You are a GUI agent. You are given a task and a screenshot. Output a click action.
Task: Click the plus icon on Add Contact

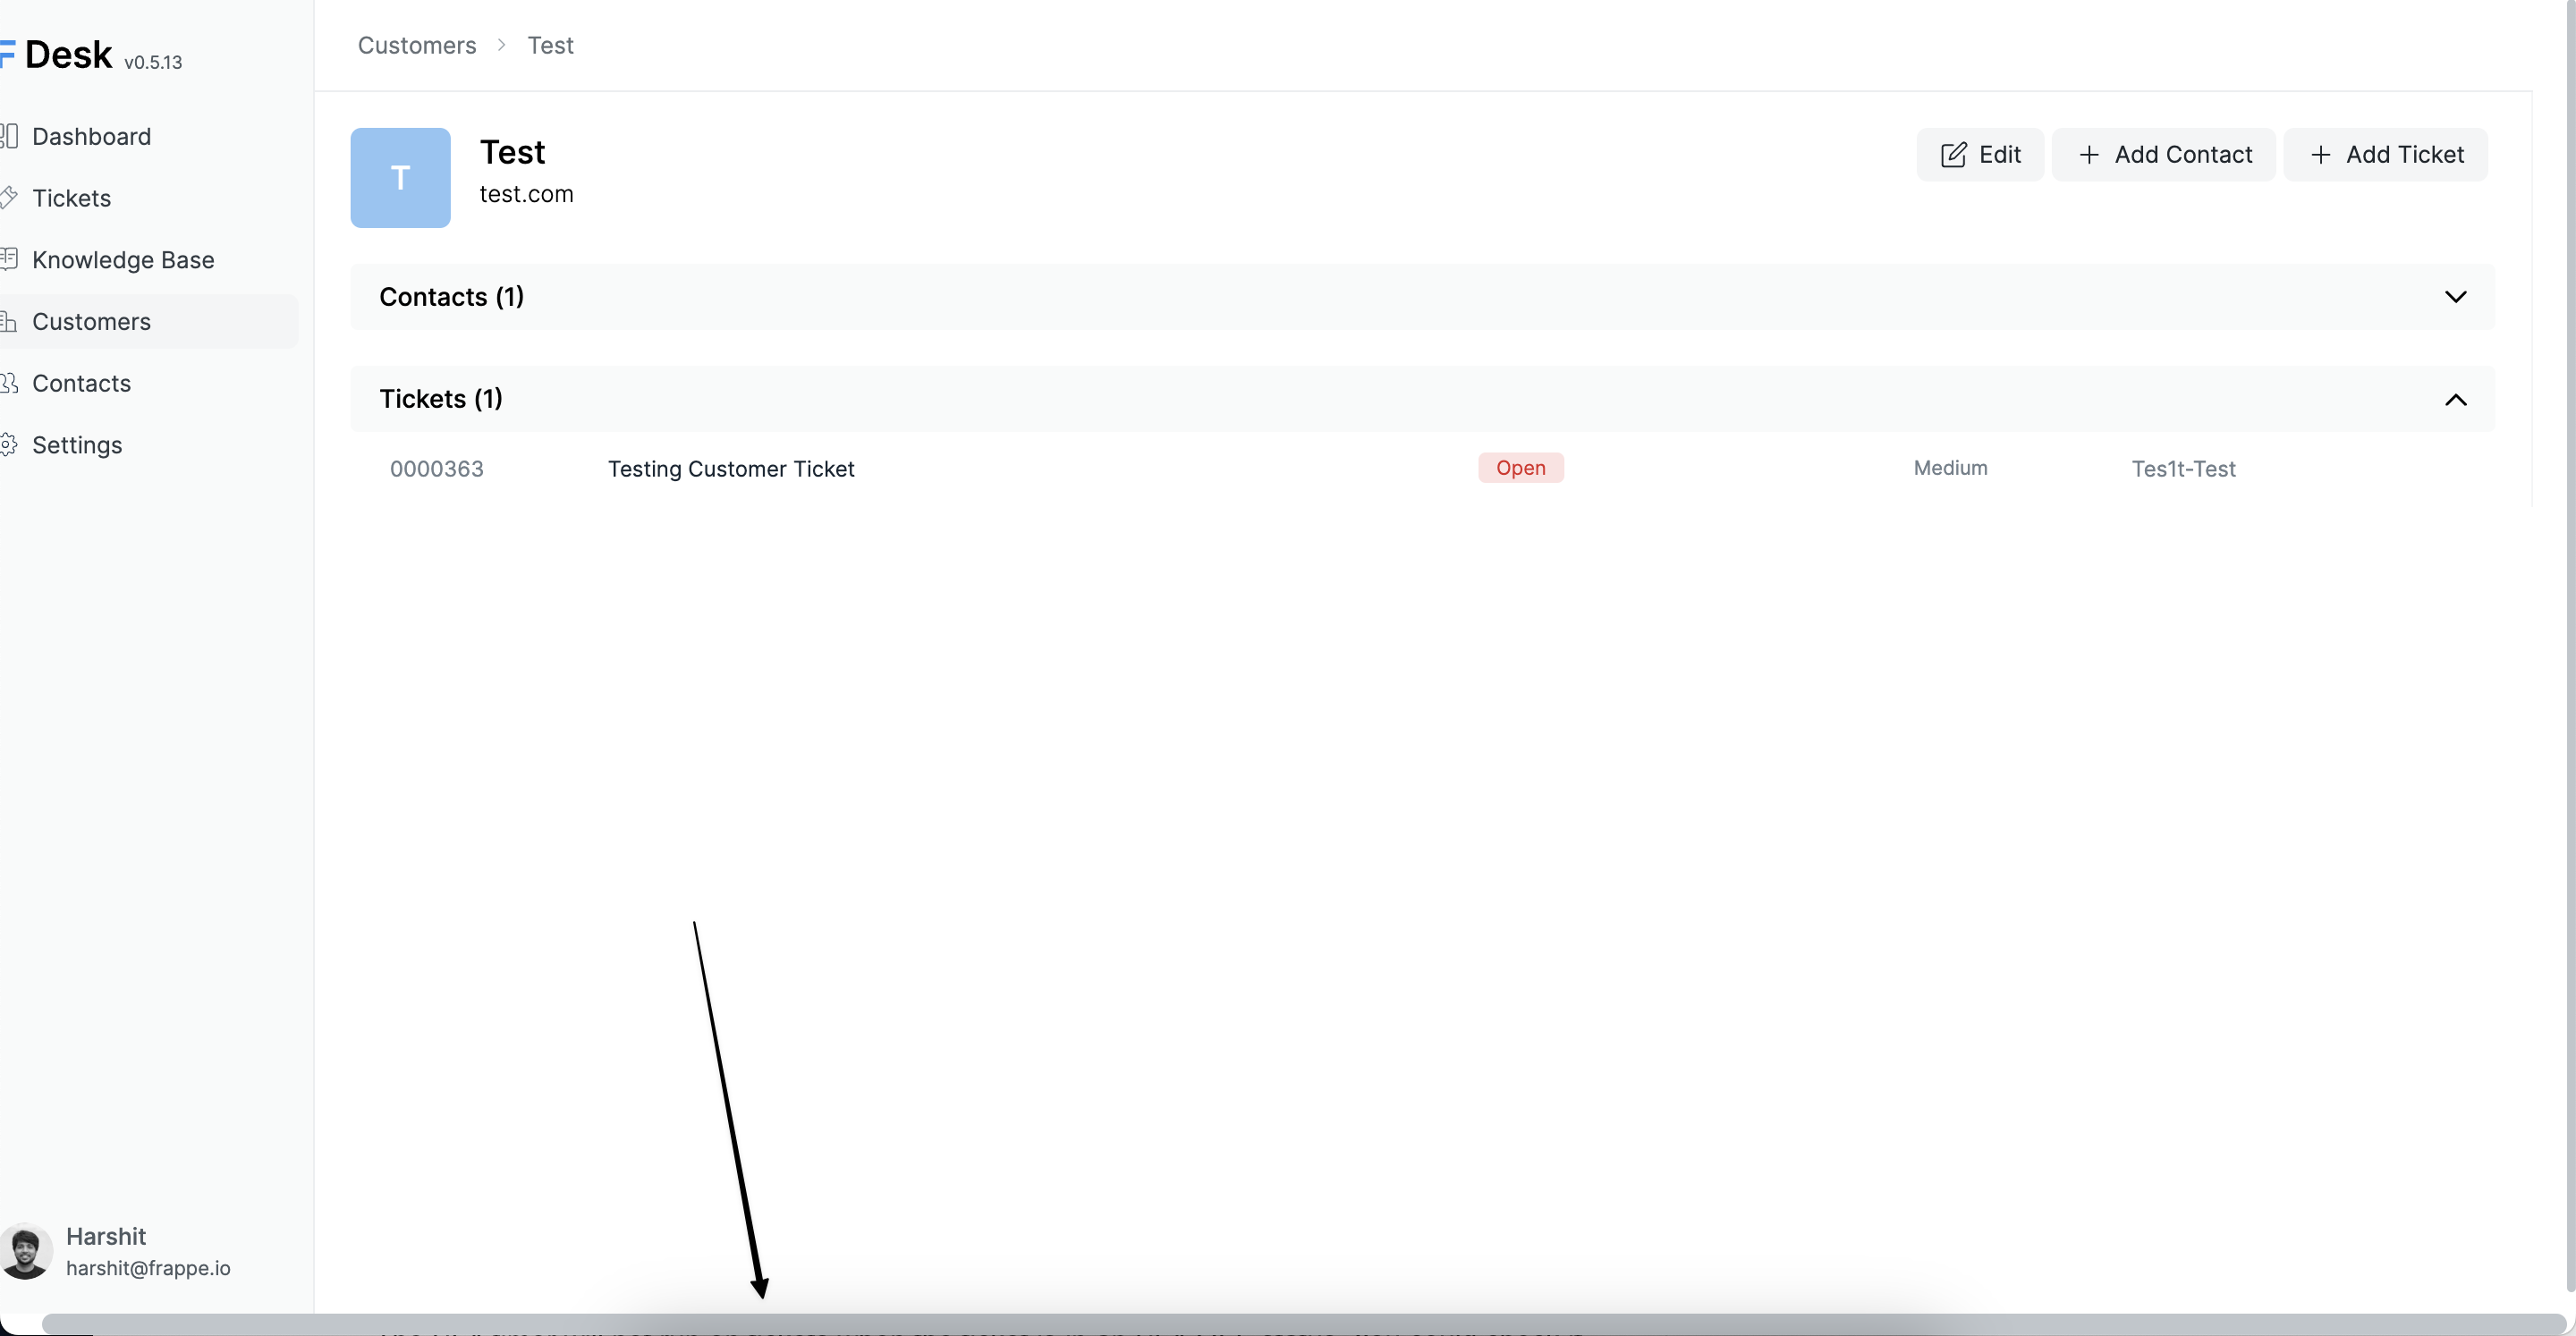(2090, 154)
